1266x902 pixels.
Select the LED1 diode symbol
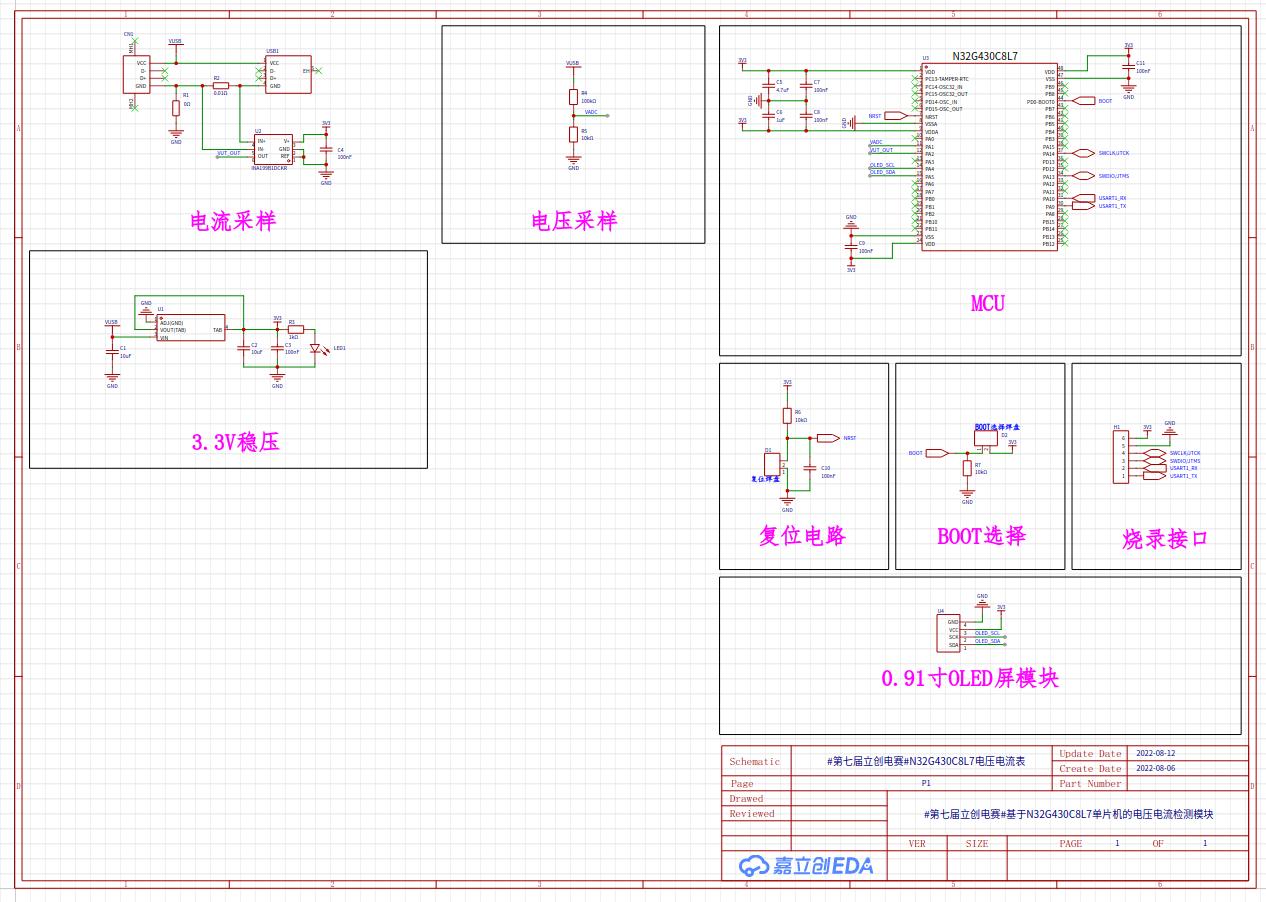(x=316, y=349)
